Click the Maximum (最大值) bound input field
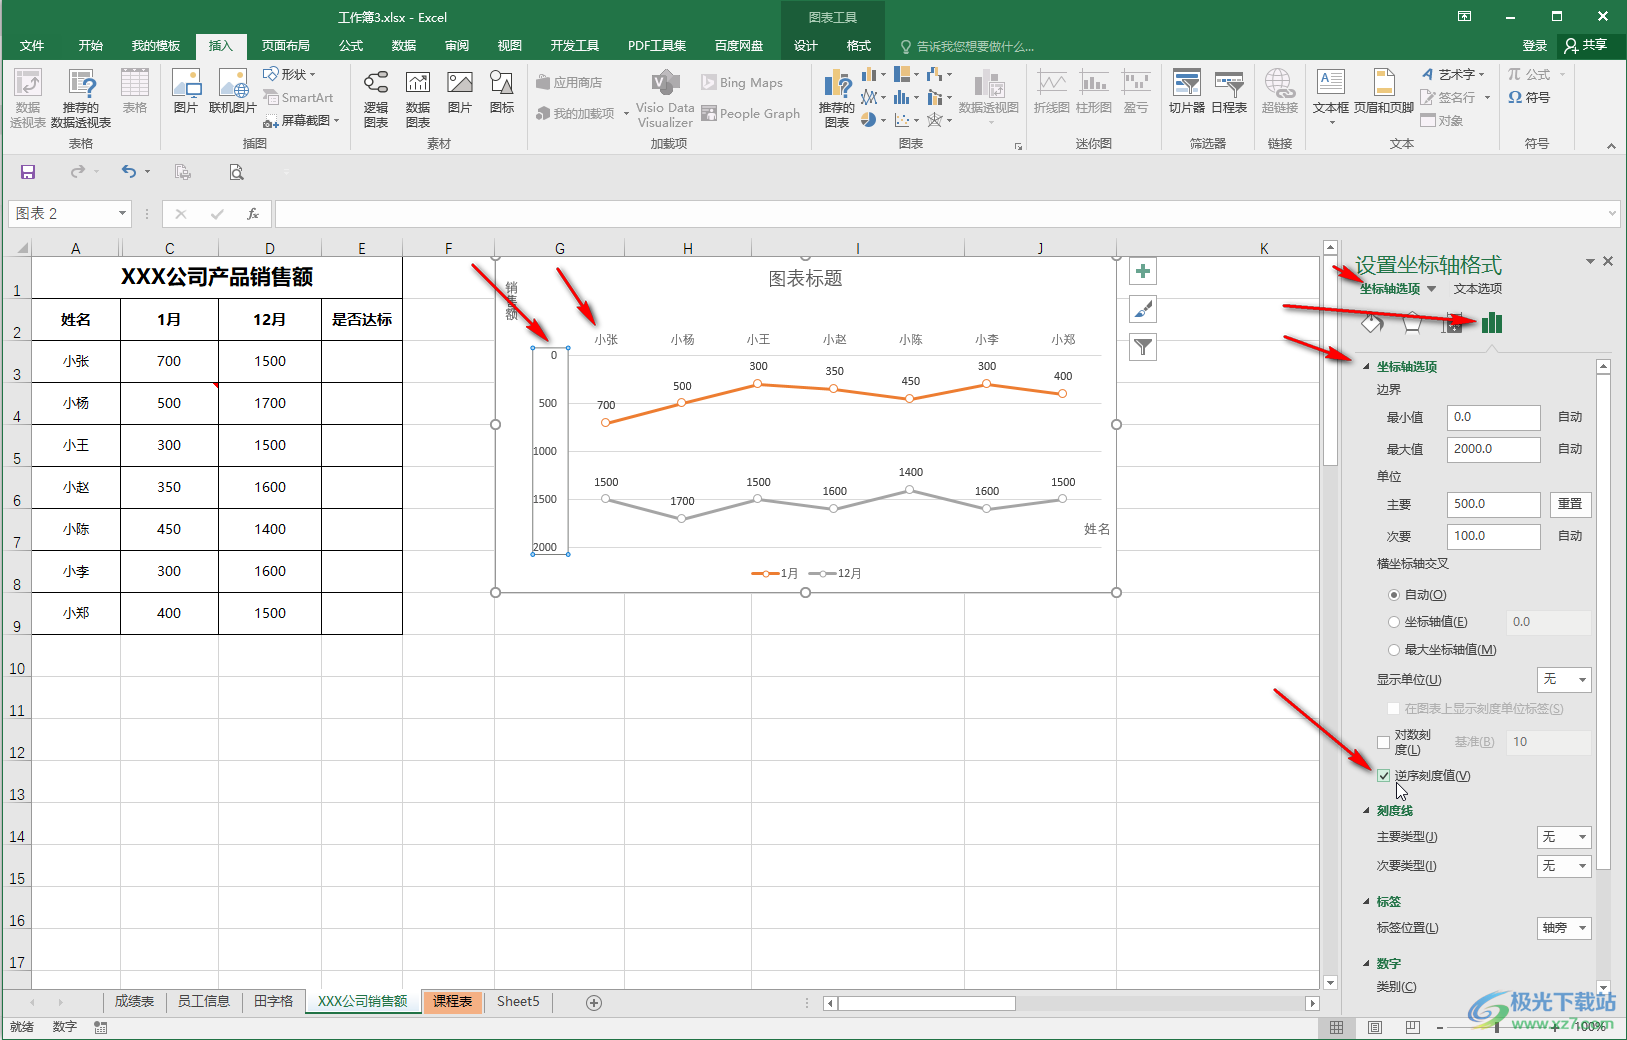The width and height of the screenshot is (1627, 1040). click(1493, 449)
